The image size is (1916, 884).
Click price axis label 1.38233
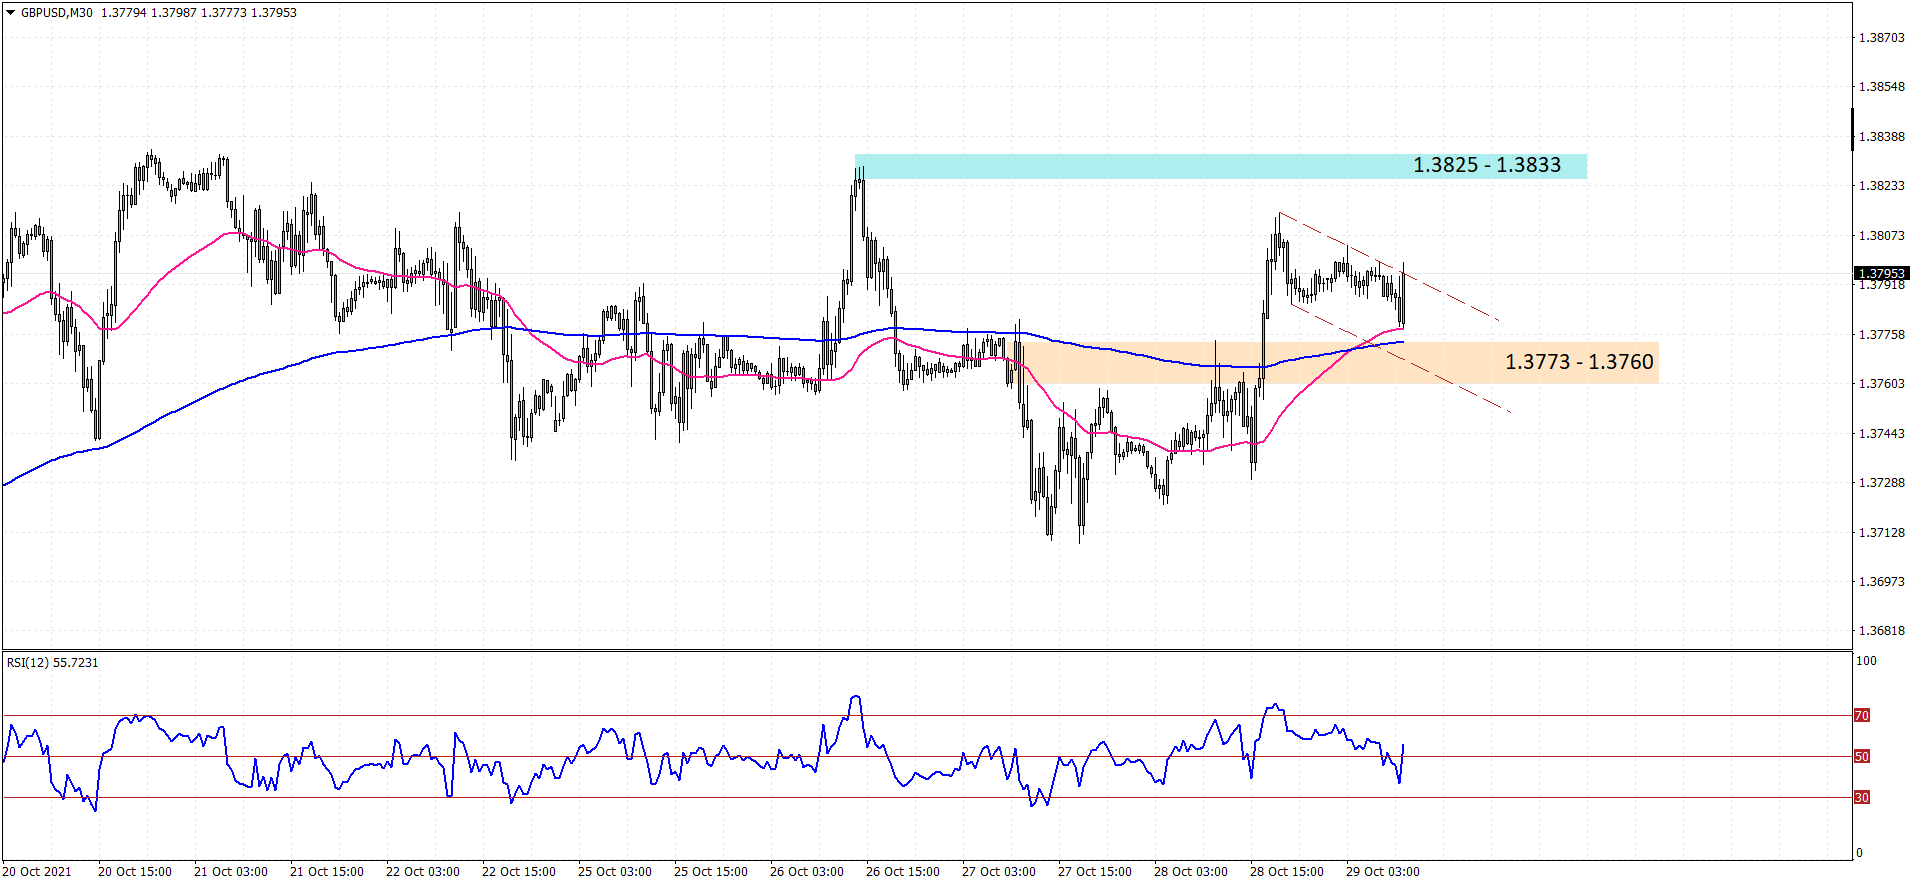pos(1881,186)
